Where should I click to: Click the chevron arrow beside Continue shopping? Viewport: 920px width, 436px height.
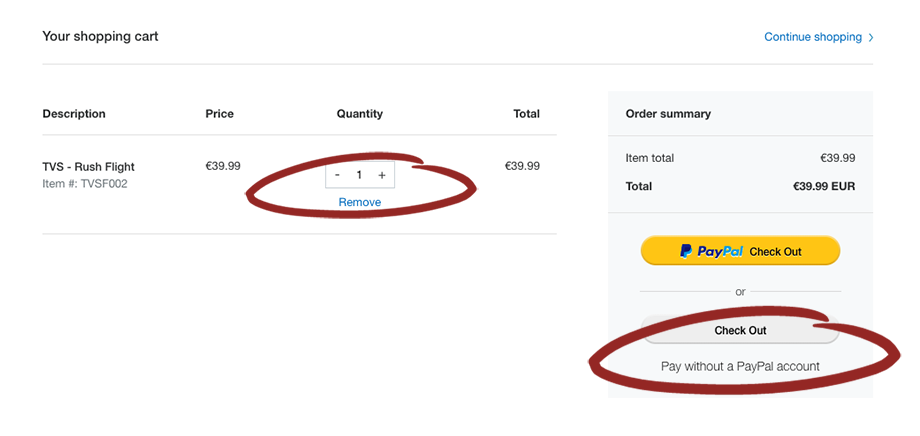(871, 38)
